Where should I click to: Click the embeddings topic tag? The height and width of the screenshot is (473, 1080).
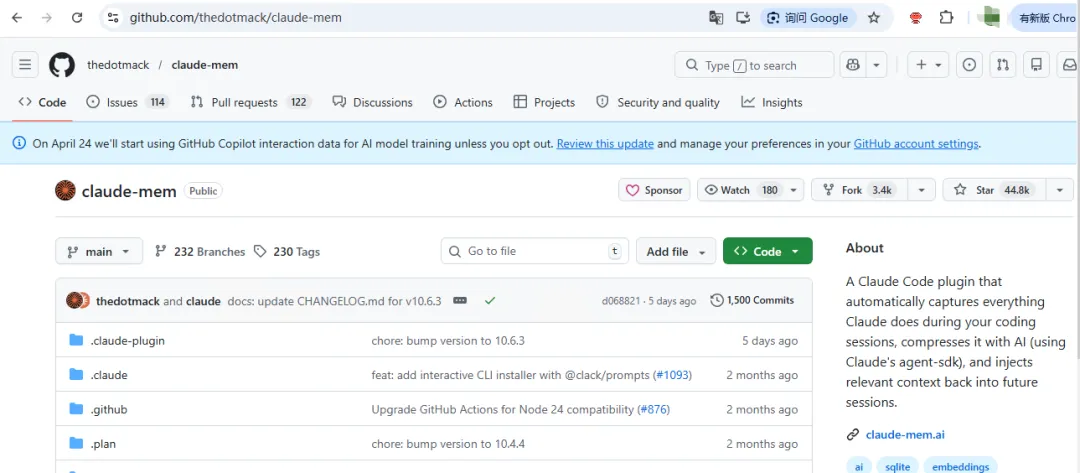(960, 467)
